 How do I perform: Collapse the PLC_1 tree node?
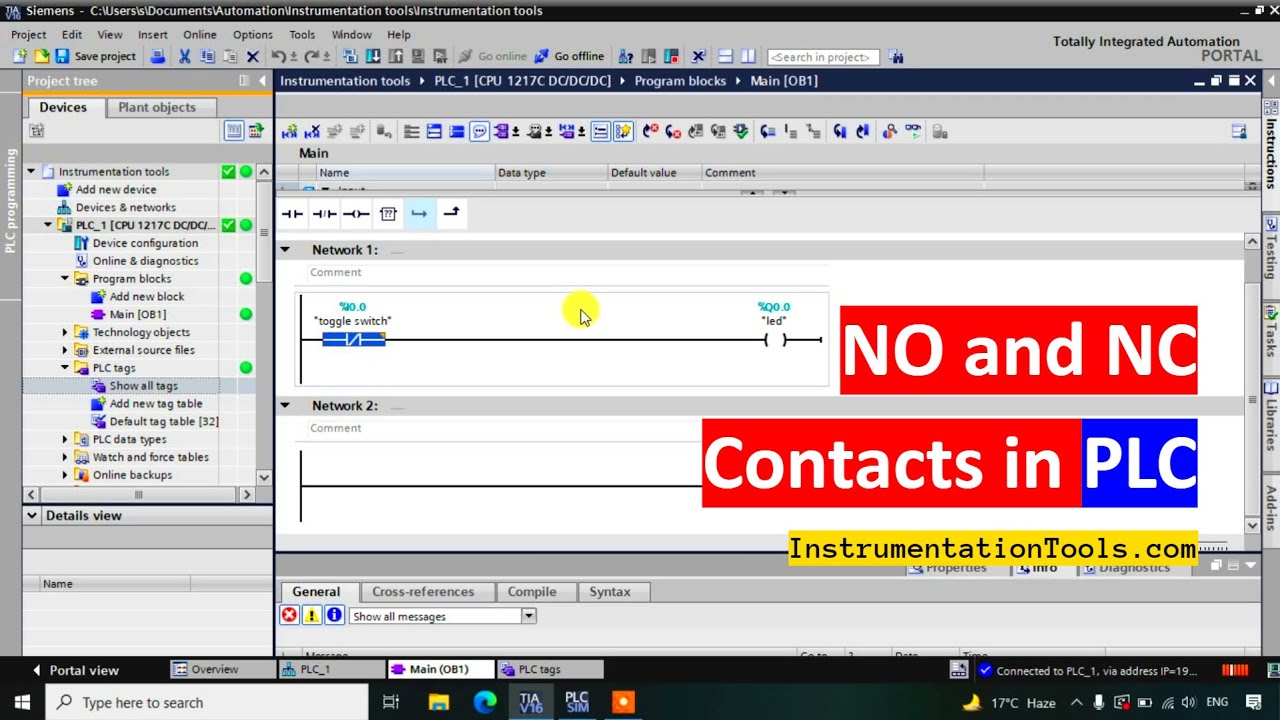pos(48,225)
